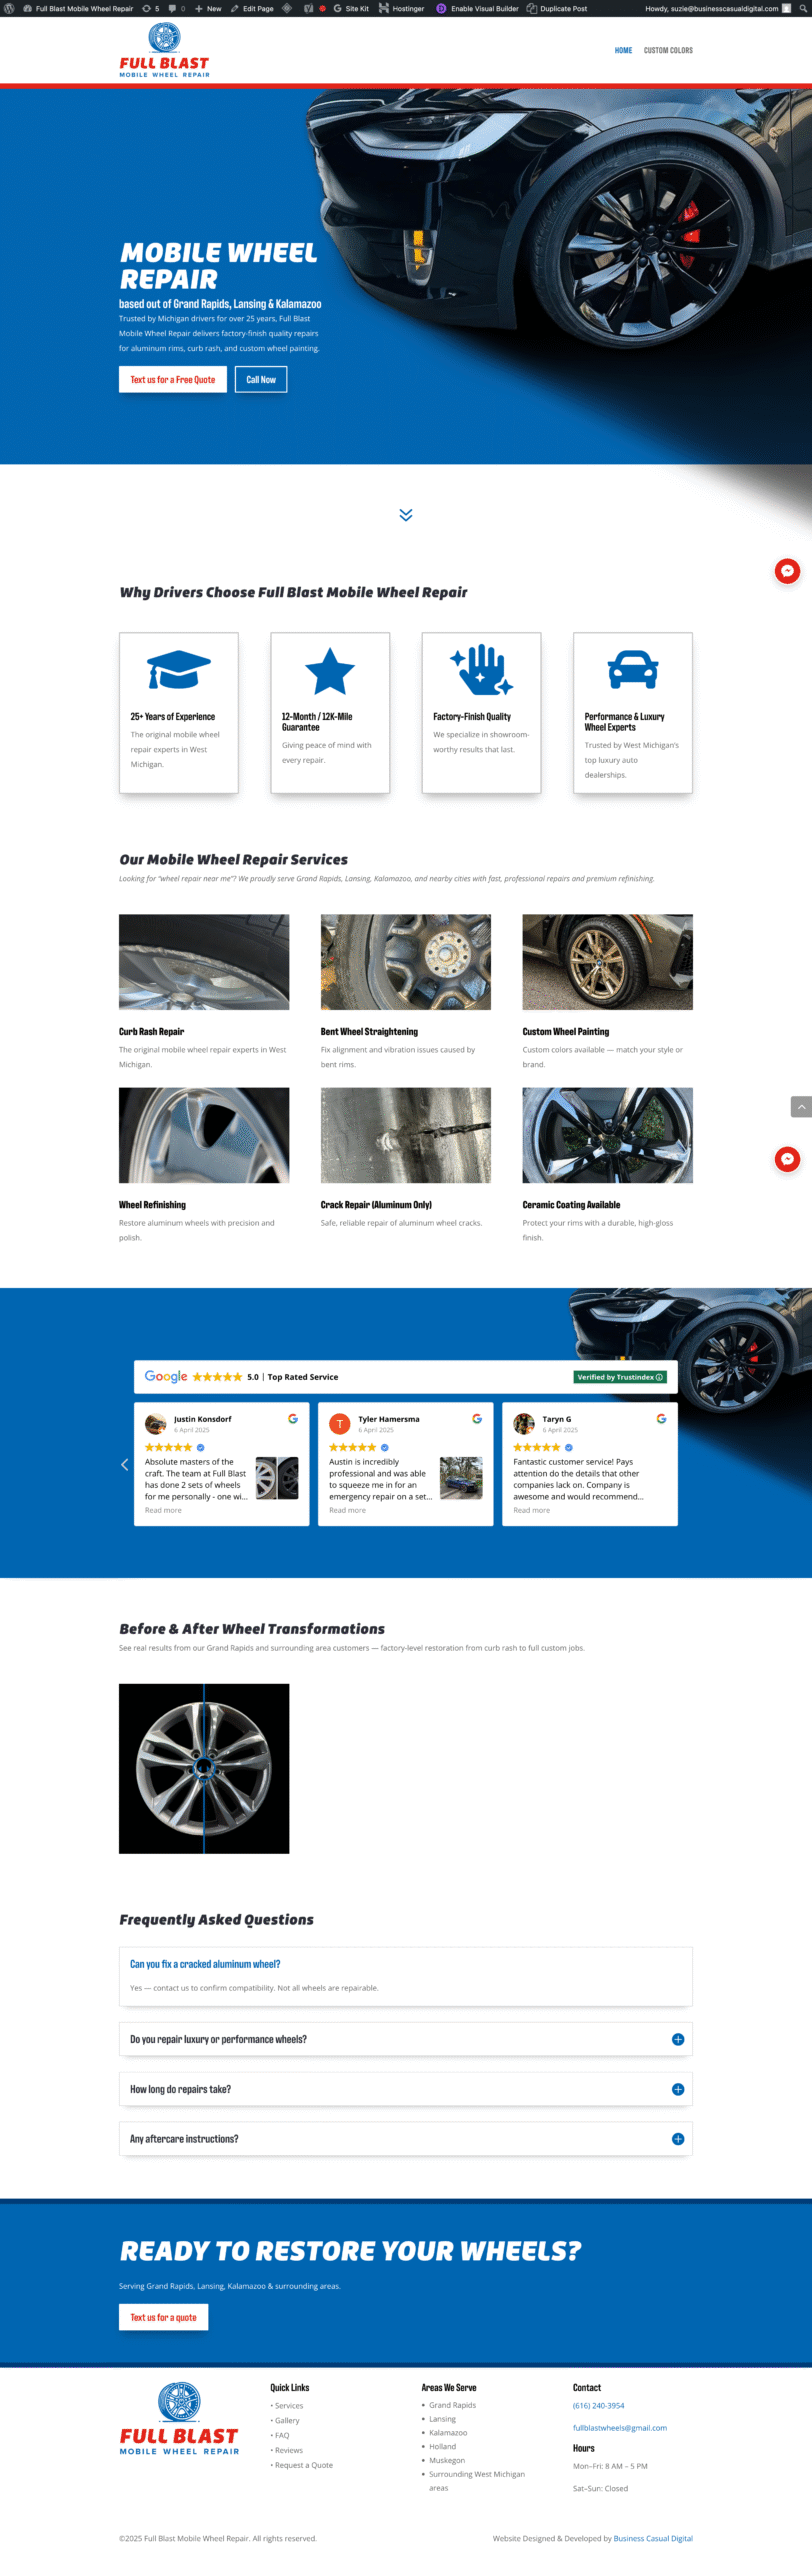The width and height of the screenshot is (812, 2560).
Task: Open Ceramic Coating Available image
Action: coord(607,1135)
